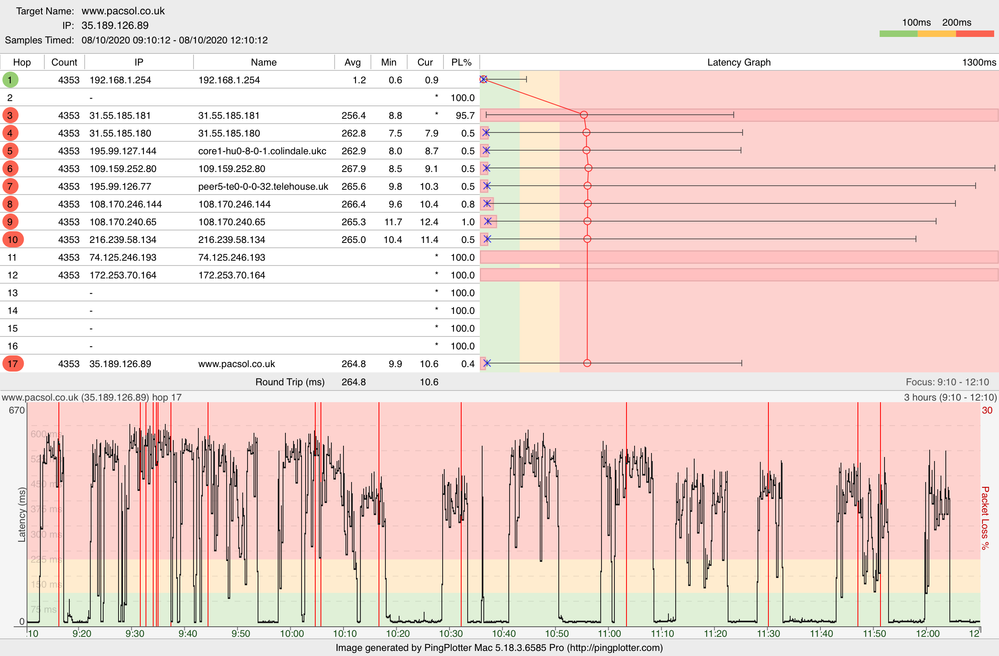This screenshot has height=656, width=999.
Task: Open the Focus 9:10 - 12:10 selector
Action: point(945,382)
